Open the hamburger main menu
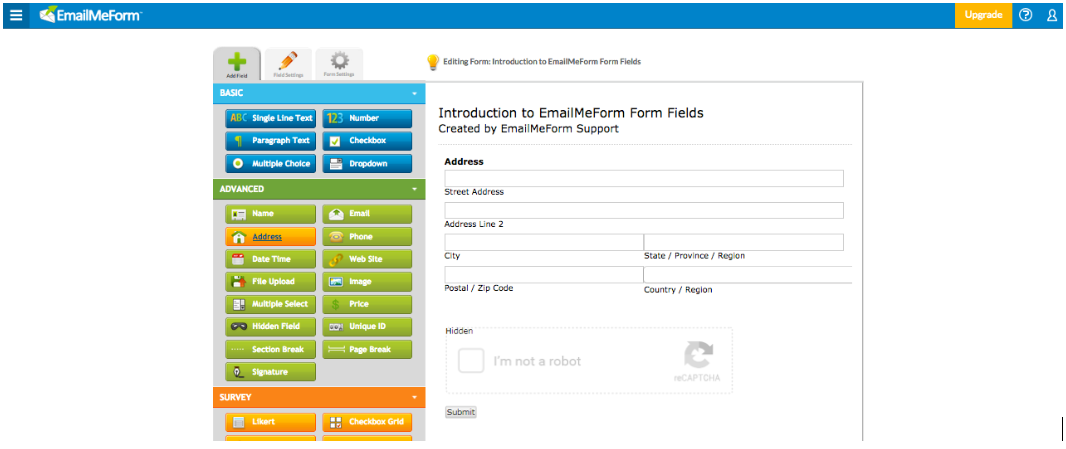The height and width of the screenshot is (449, 1066). tap(16, 15)
